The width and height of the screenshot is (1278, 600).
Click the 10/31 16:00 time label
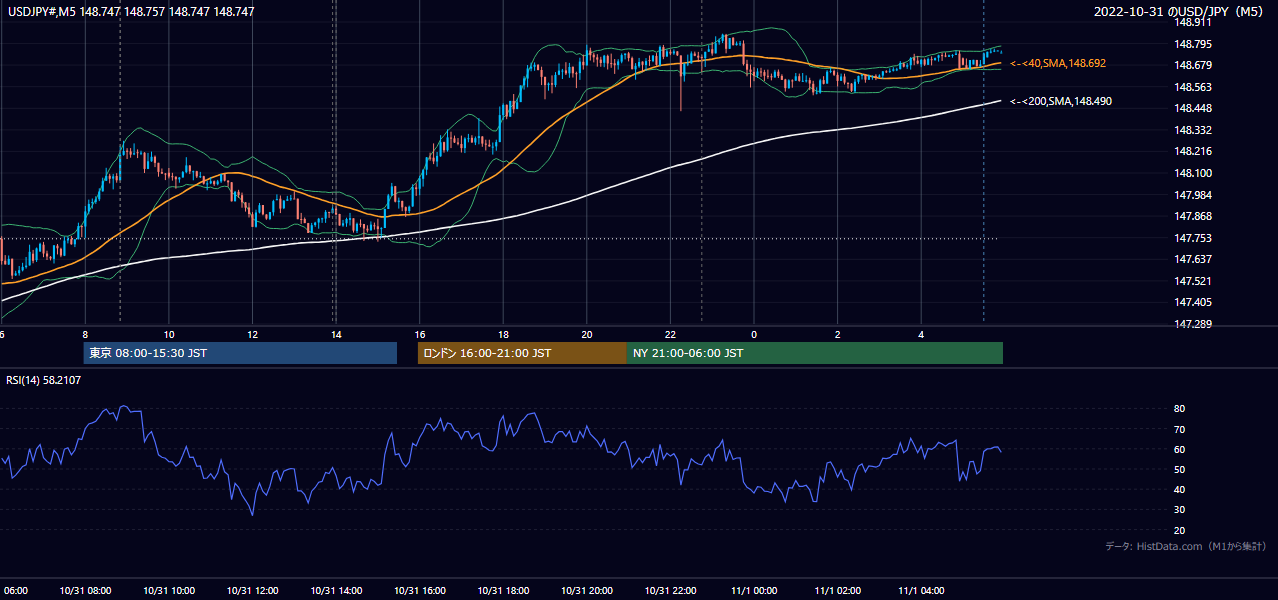point(419,590)
